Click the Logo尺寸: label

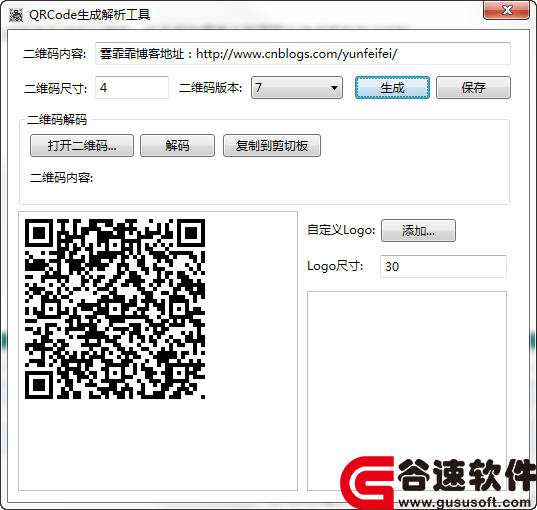(335, 266)
